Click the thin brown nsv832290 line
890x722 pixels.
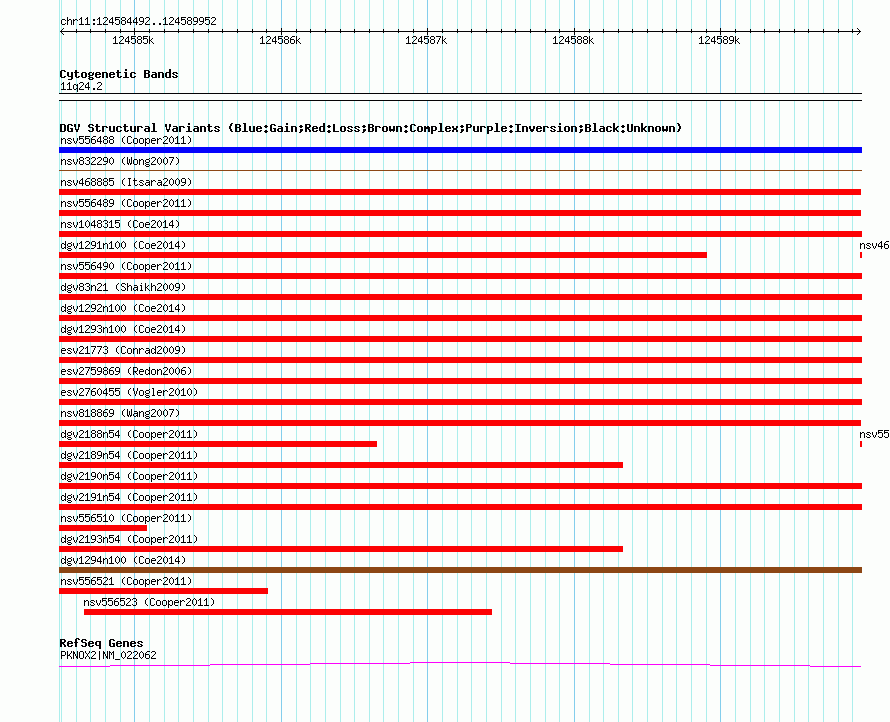pyautogui.click(x=460, y=170)
